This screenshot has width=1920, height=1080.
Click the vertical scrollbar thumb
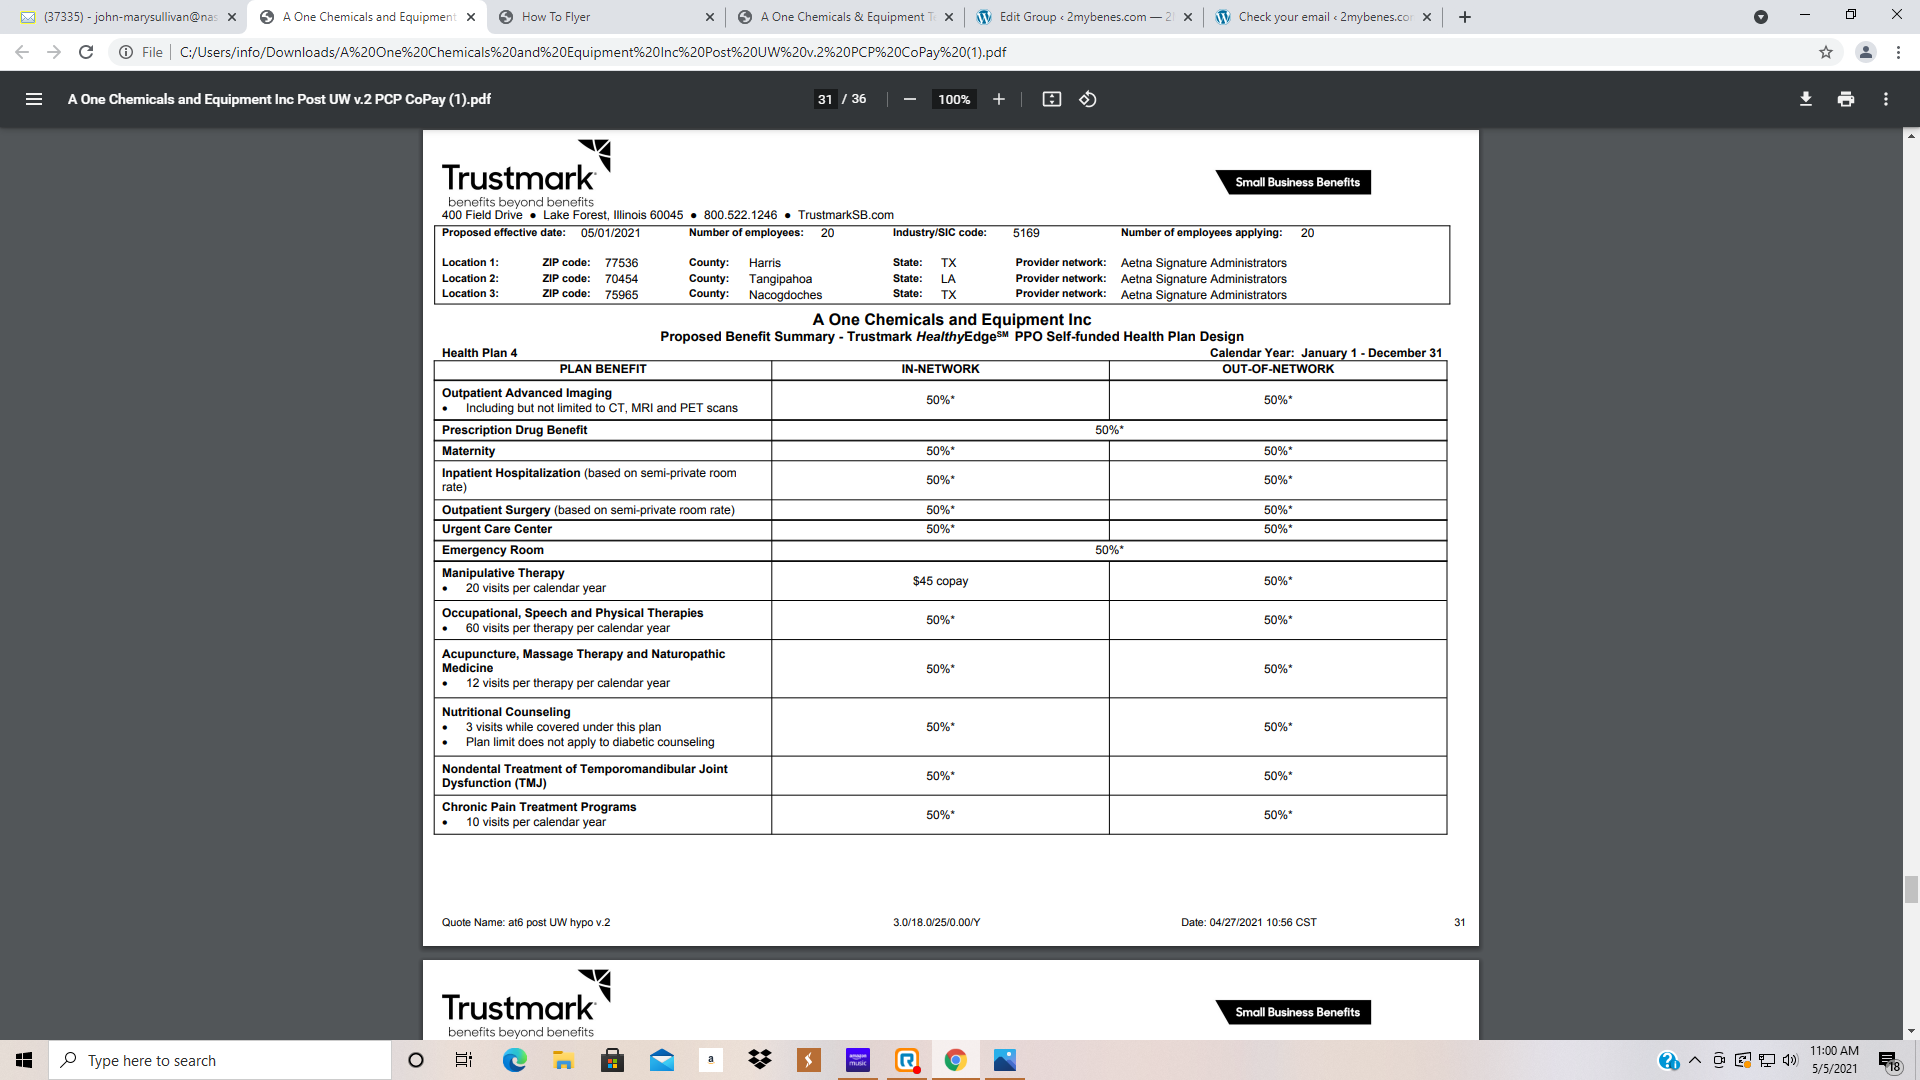click(x=1911, y=889)
